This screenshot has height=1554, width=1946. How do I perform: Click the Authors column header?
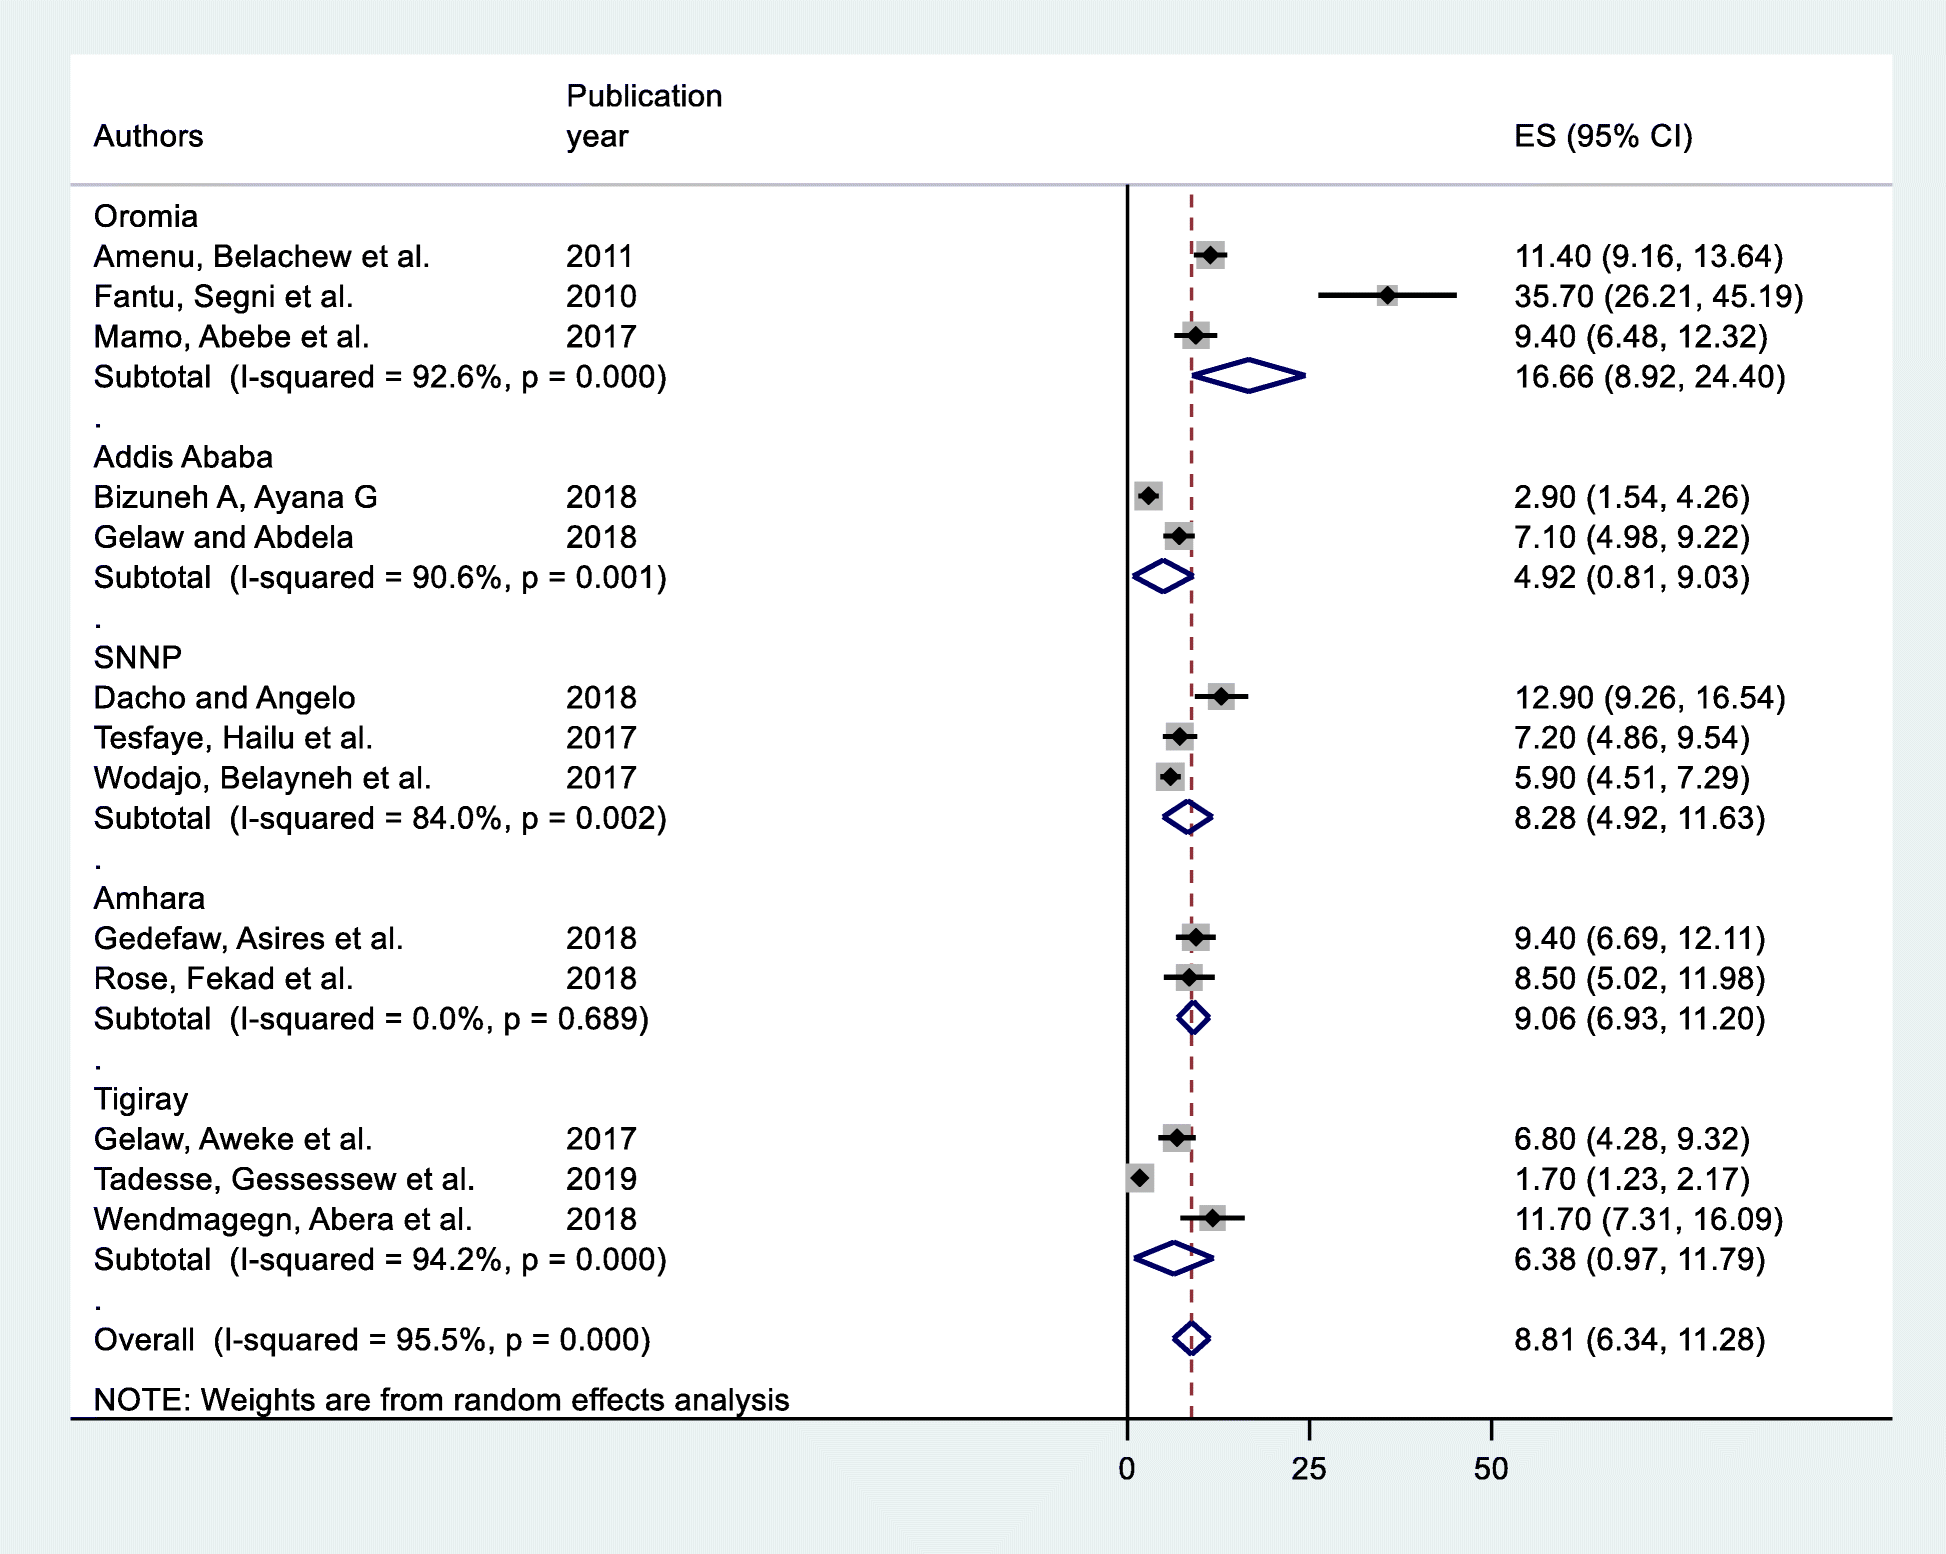coord(148,136)
